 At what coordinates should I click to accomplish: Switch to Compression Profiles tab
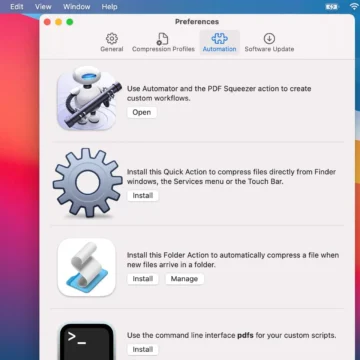click(163, 43)
